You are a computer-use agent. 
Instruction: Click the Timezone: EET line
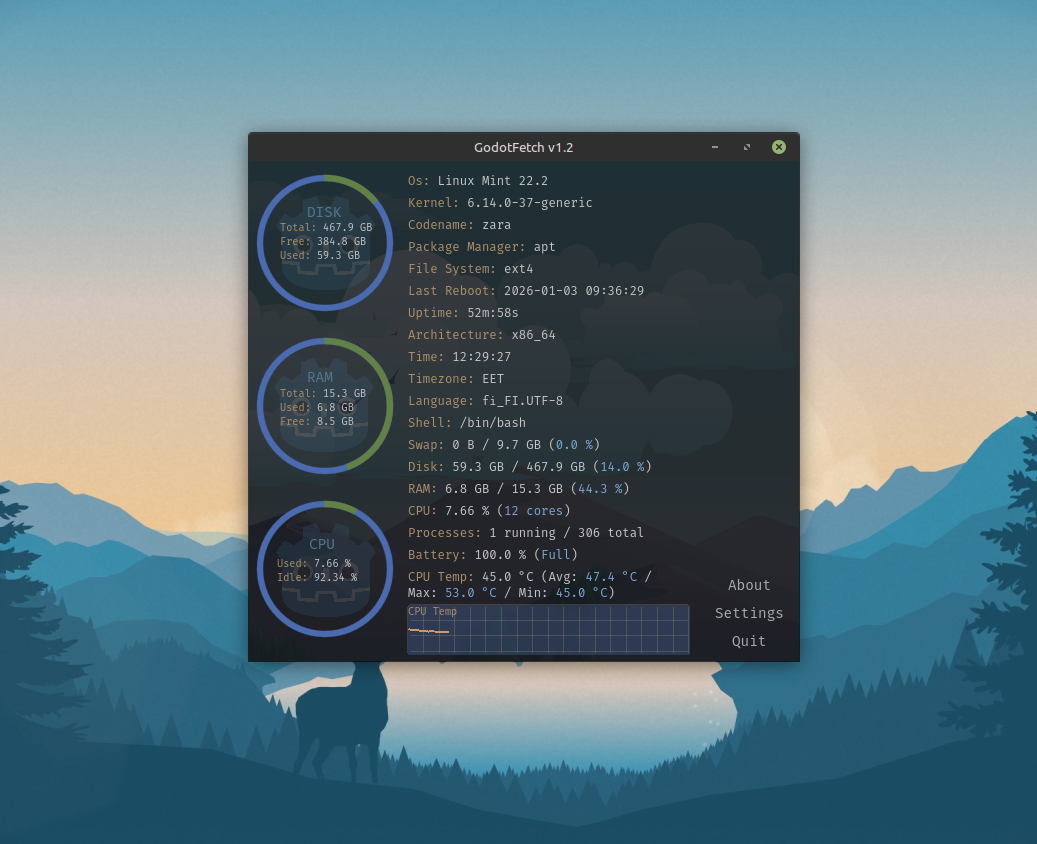tap(456, 378)
